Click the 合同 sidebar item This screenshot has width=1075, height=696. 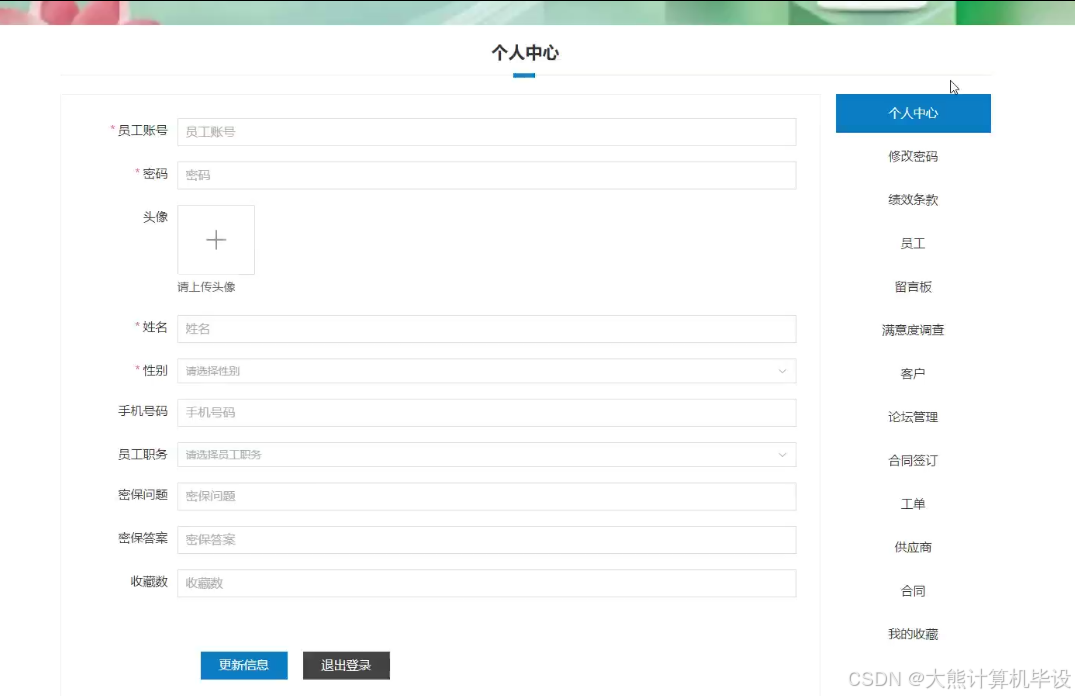coord(913,590)
